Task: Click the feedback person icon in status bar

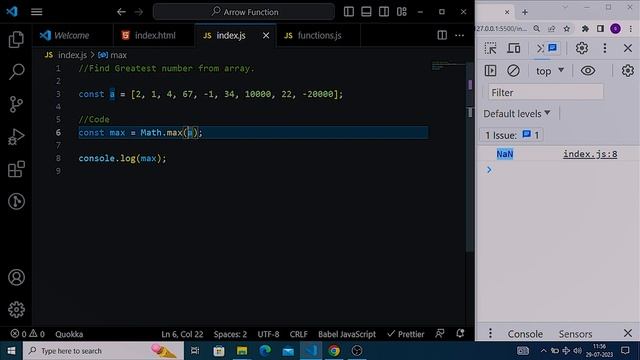Action: click(440, 333)
